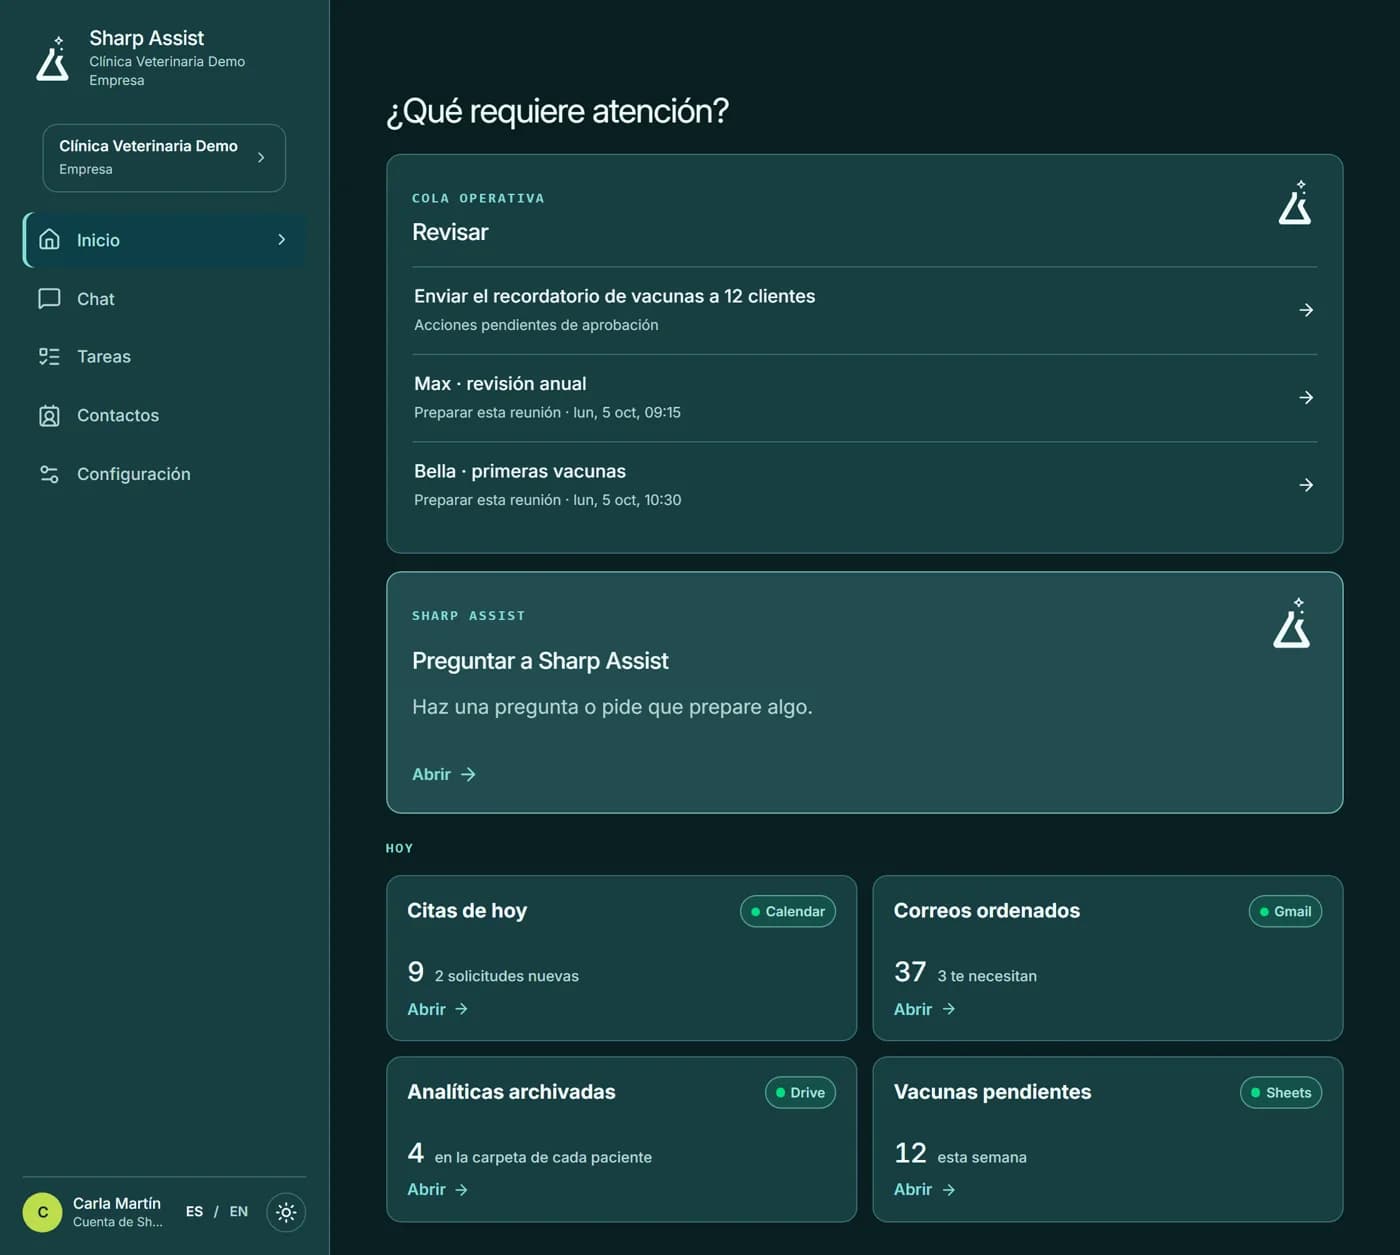Click the Contactos address book icon

[x=49, y=416]
